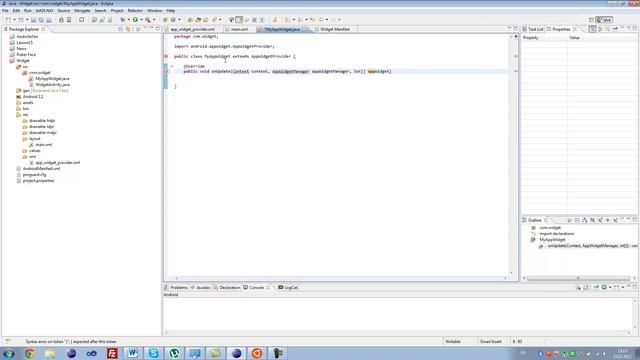Click the Debug toolbar icon
Screen dimensions: 640x360
122,20
